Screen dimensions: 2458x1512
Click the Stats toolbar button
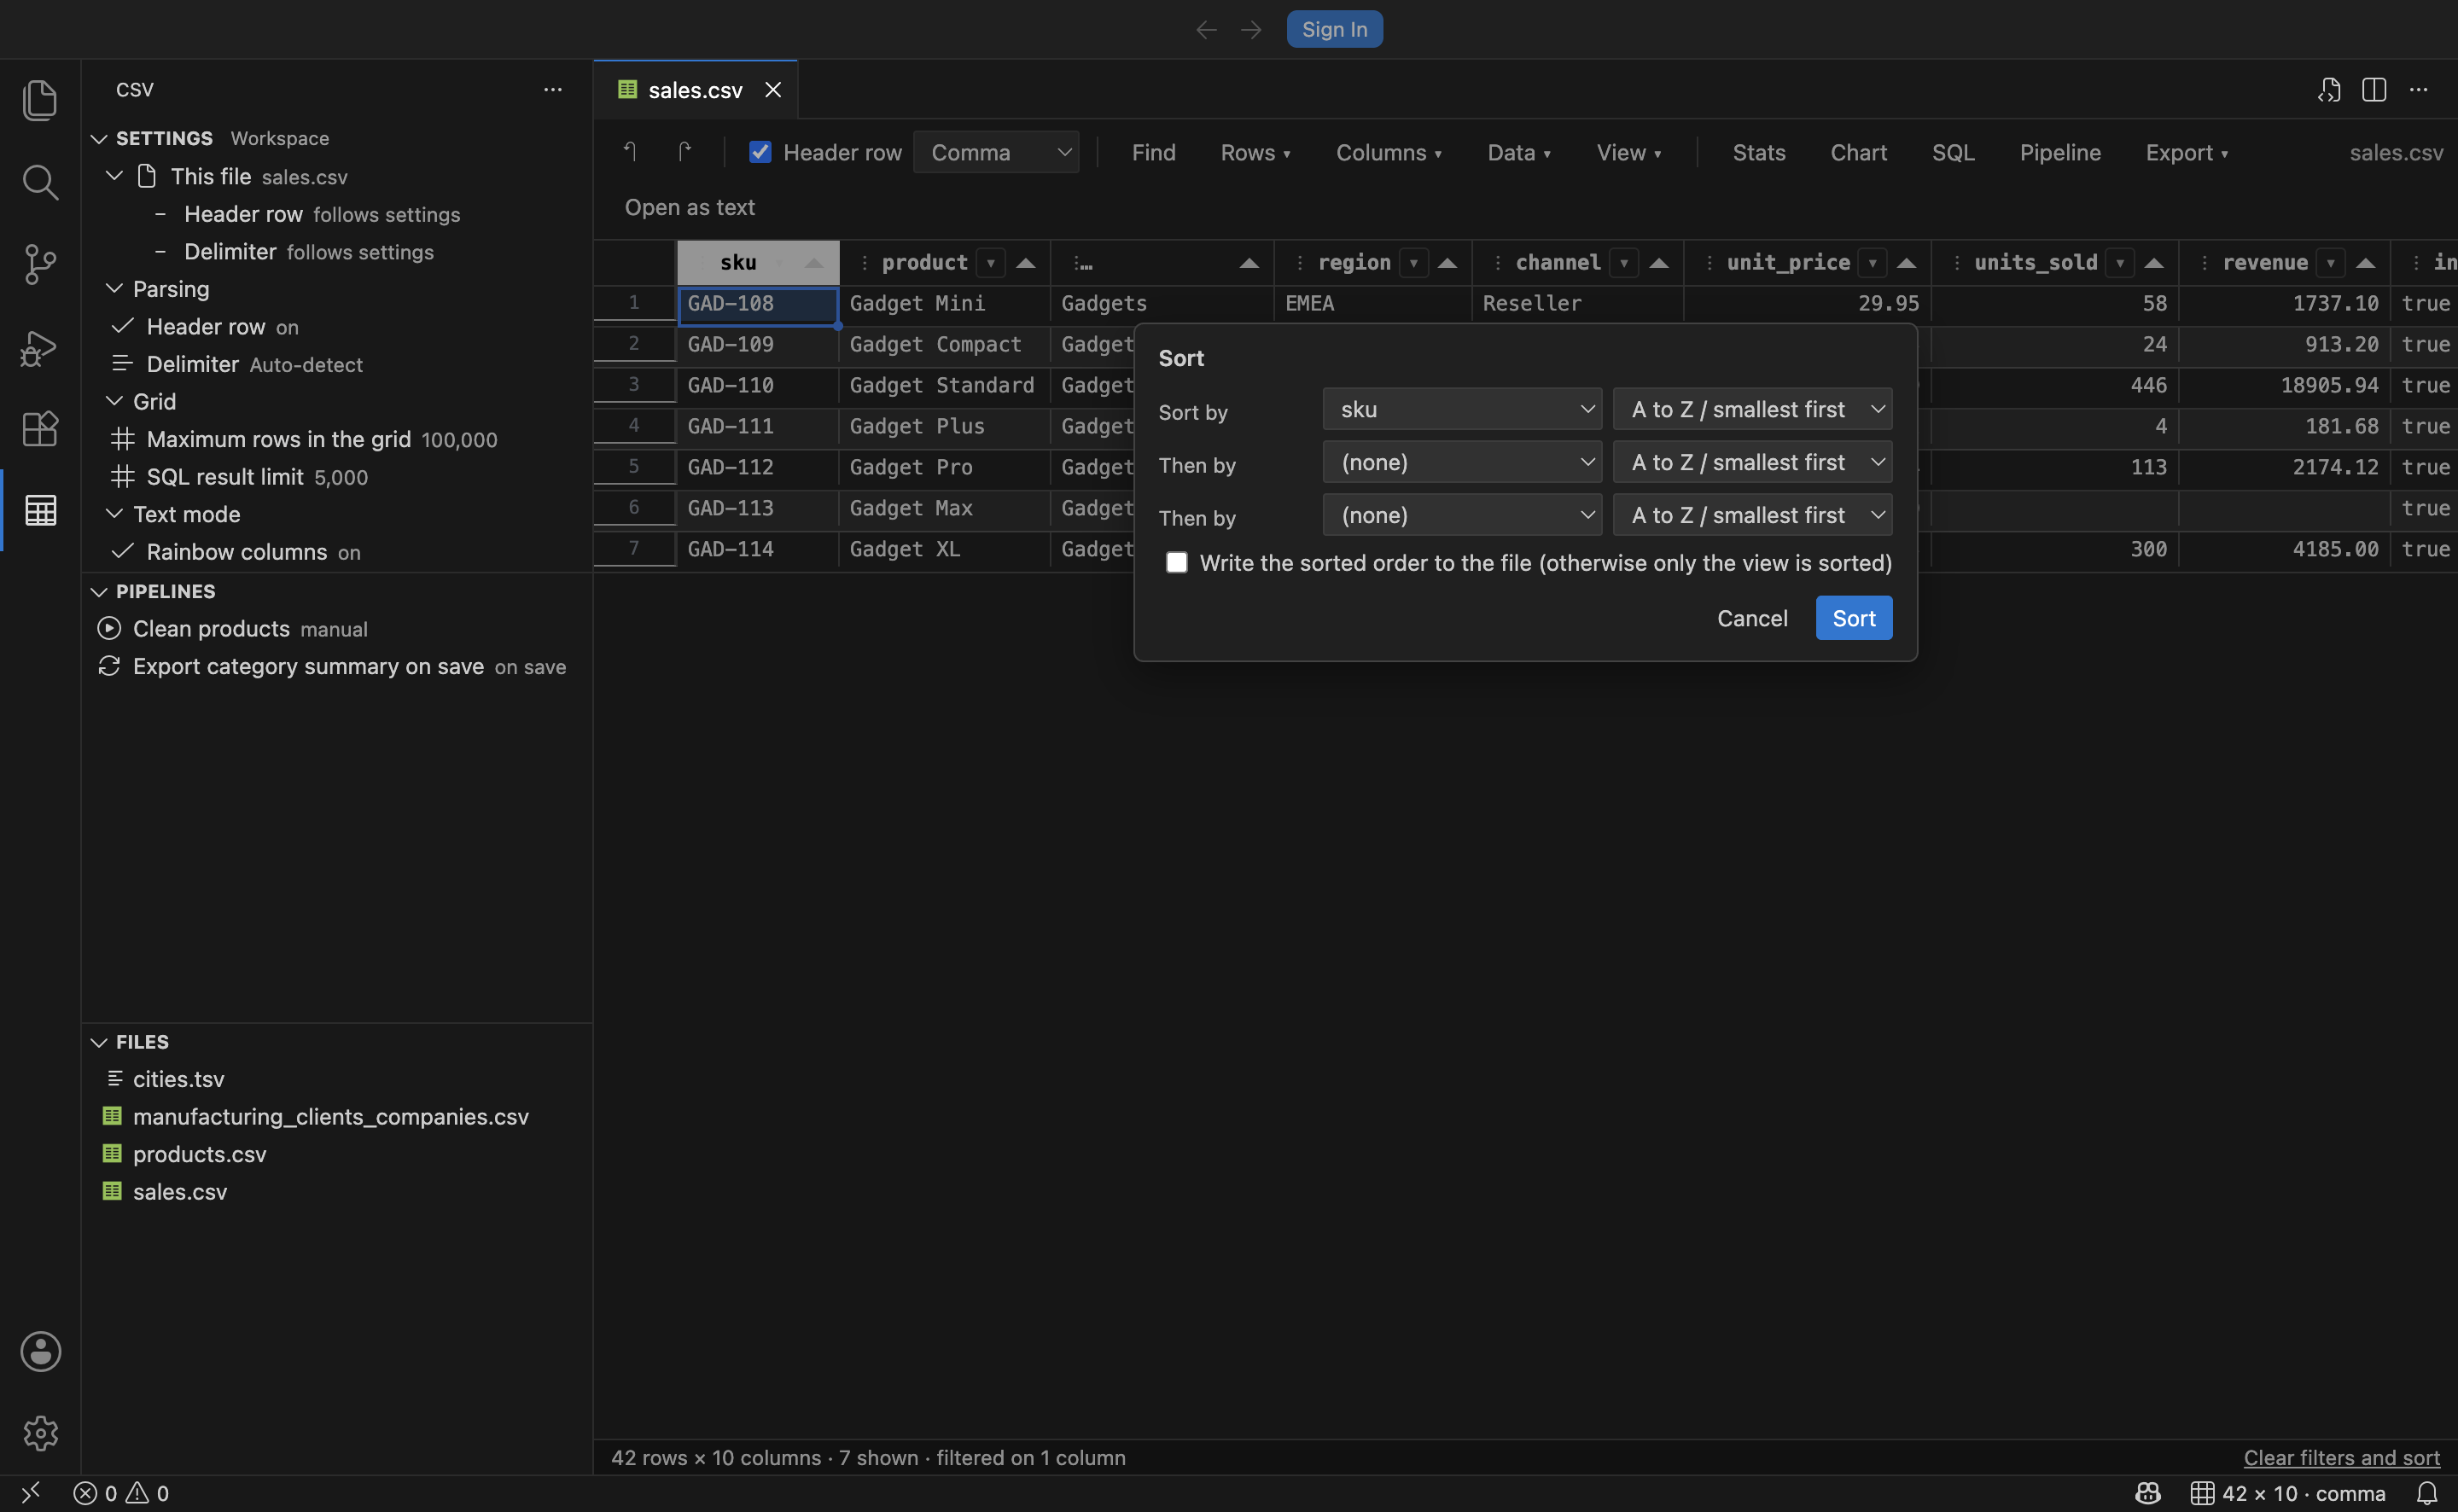[x=1758, y=152]
